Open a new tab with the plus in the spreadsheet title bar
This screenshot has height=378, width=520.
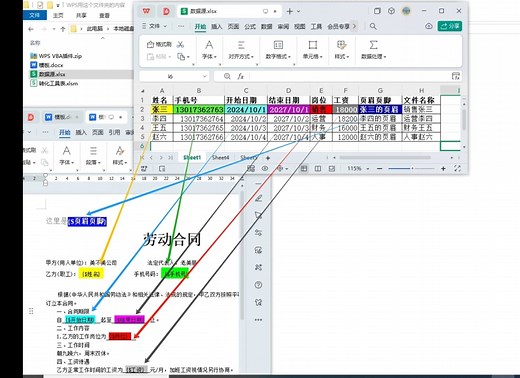(x=289, y=11)
